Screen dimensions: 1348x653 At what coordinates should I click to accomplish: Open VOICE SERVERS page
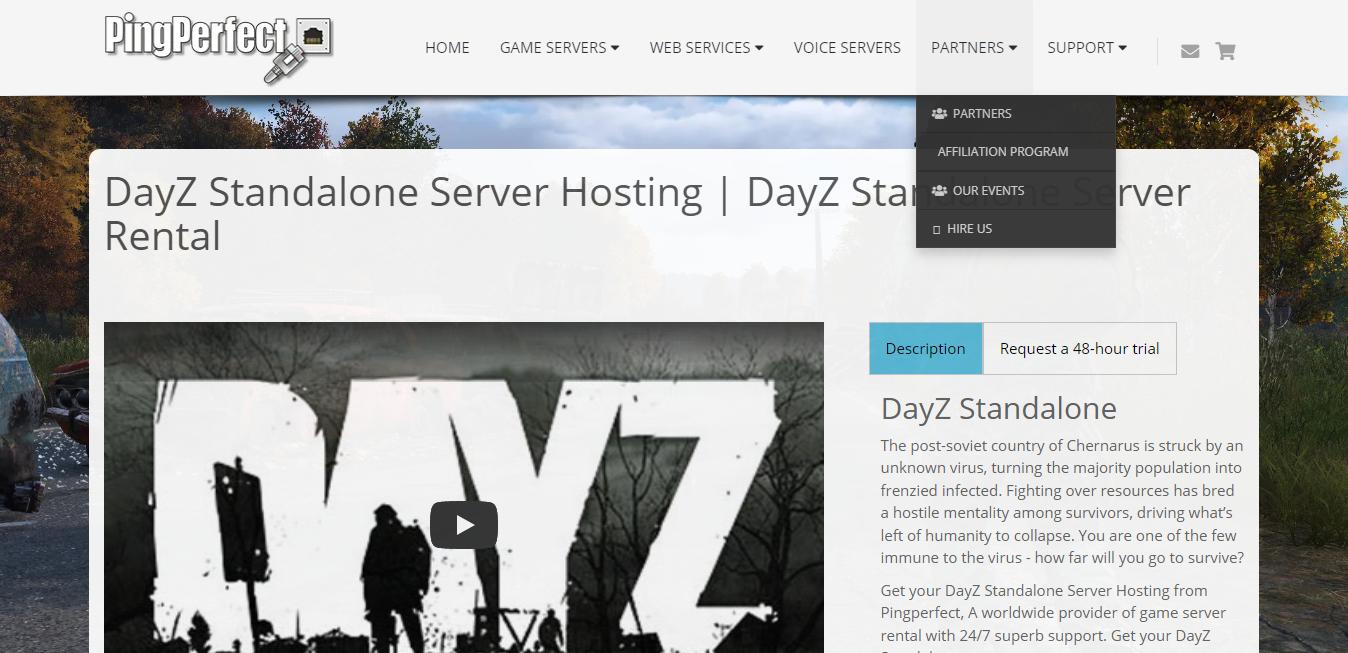847,47
